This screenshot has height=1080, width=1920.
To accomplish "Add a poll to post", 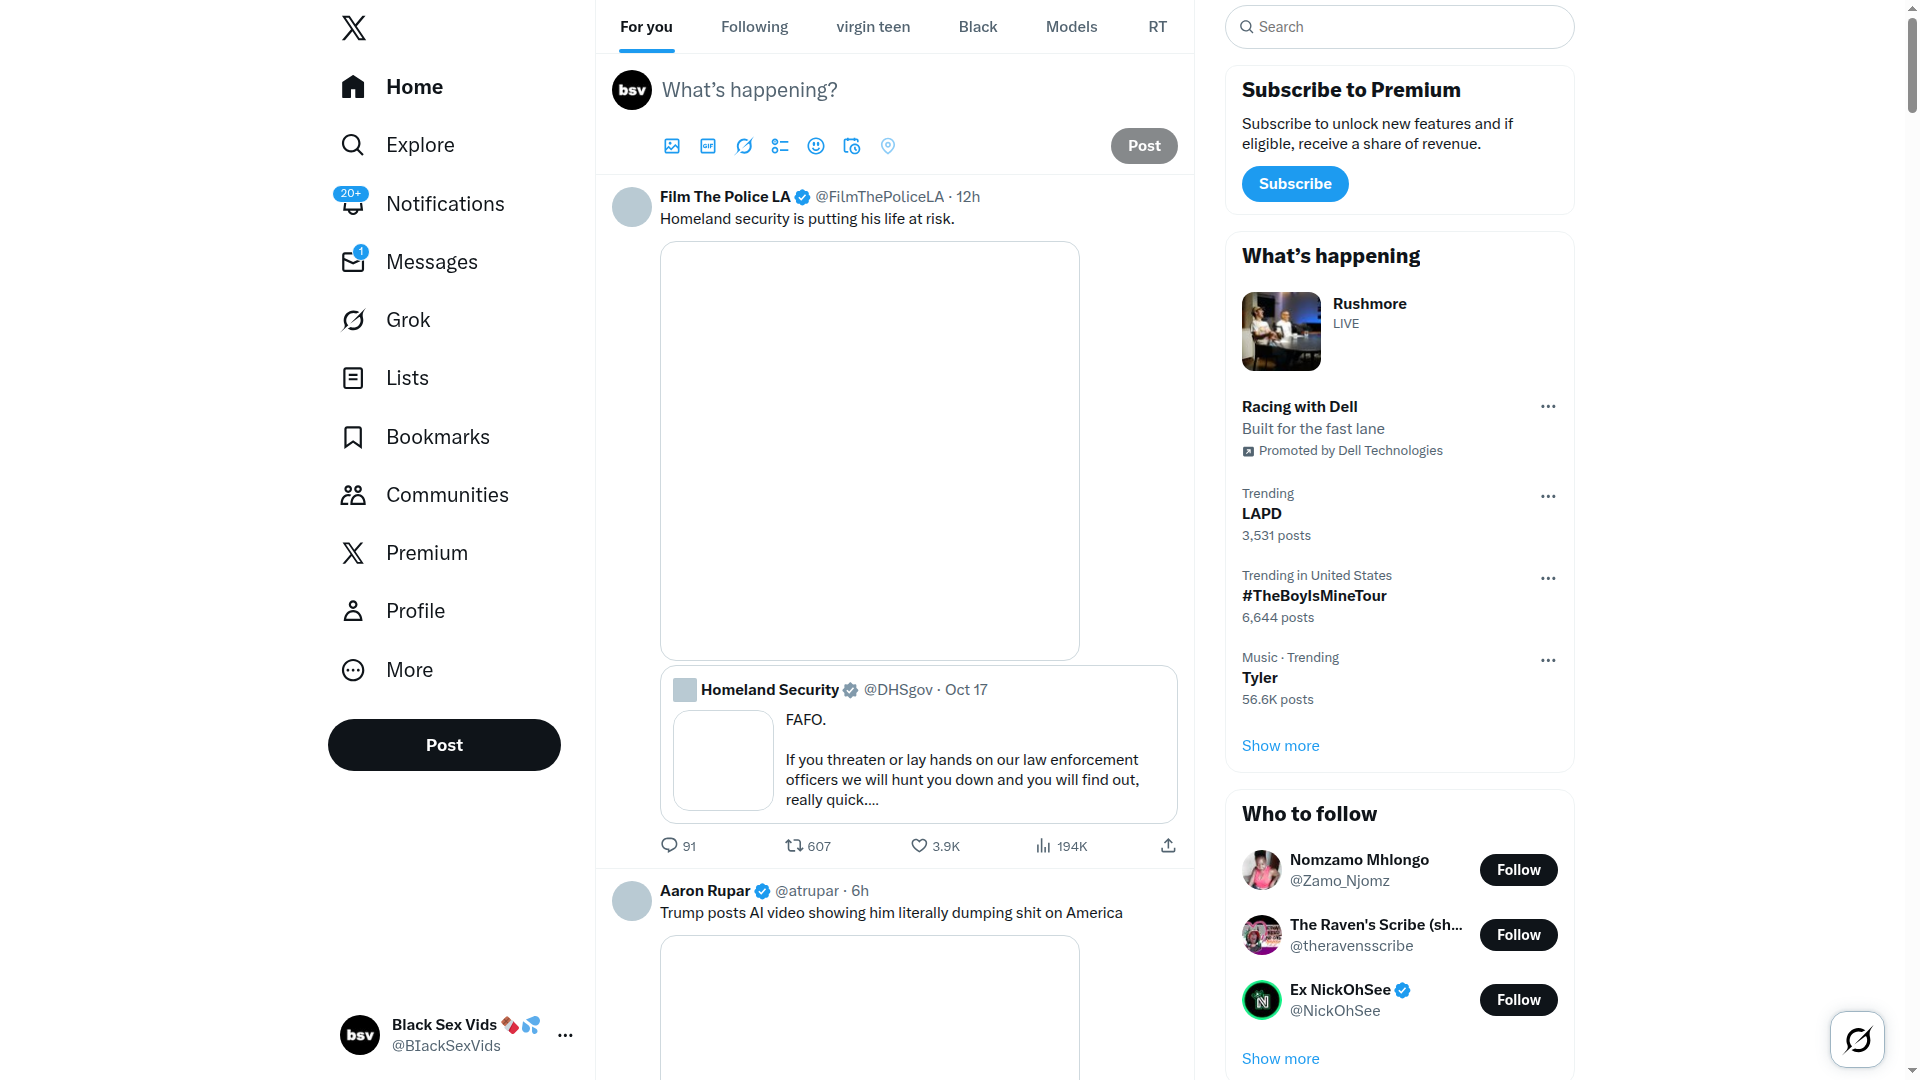I will pos(780,146).
